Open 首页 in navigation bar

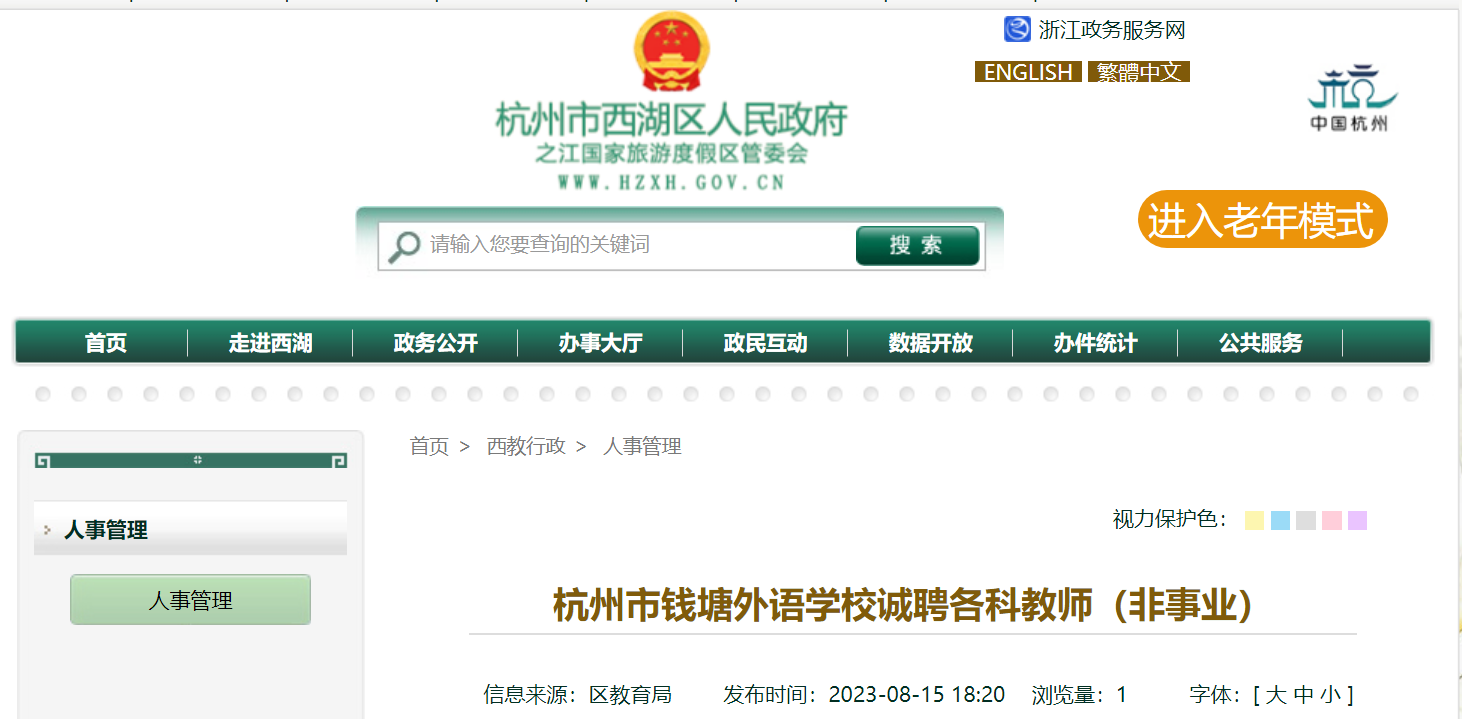[x=106, y=343]
